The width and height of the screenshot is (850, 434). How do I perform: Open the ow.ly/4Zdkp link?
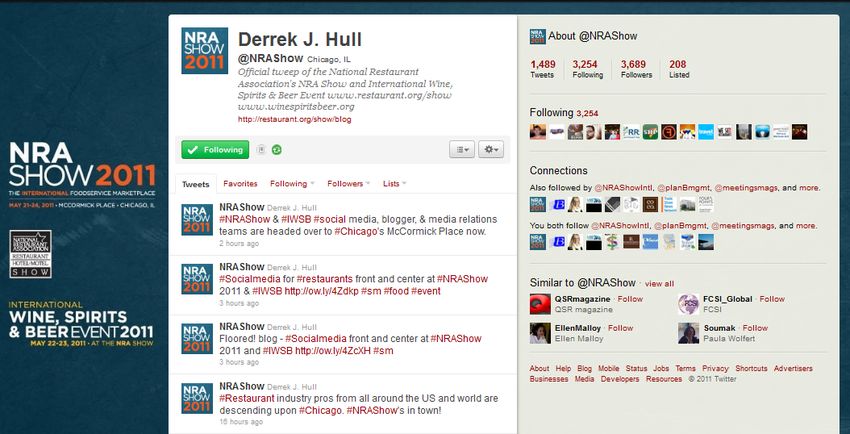[320, 291]
